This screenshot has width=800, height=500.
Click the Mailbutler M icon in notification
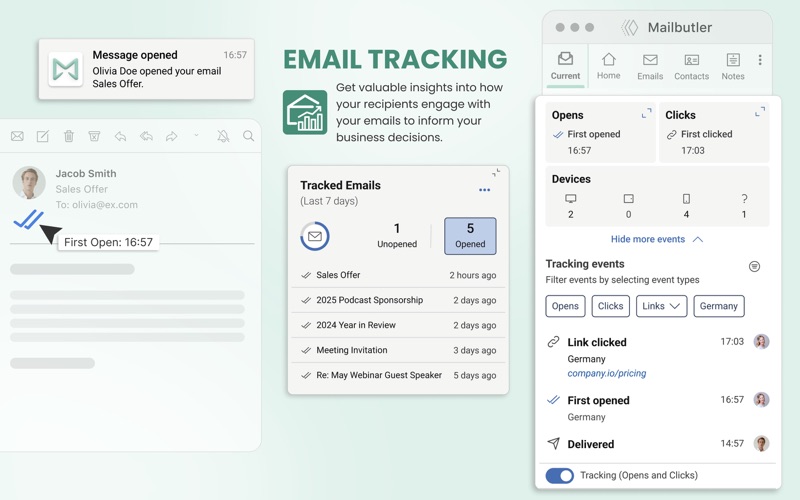[66, 69]
